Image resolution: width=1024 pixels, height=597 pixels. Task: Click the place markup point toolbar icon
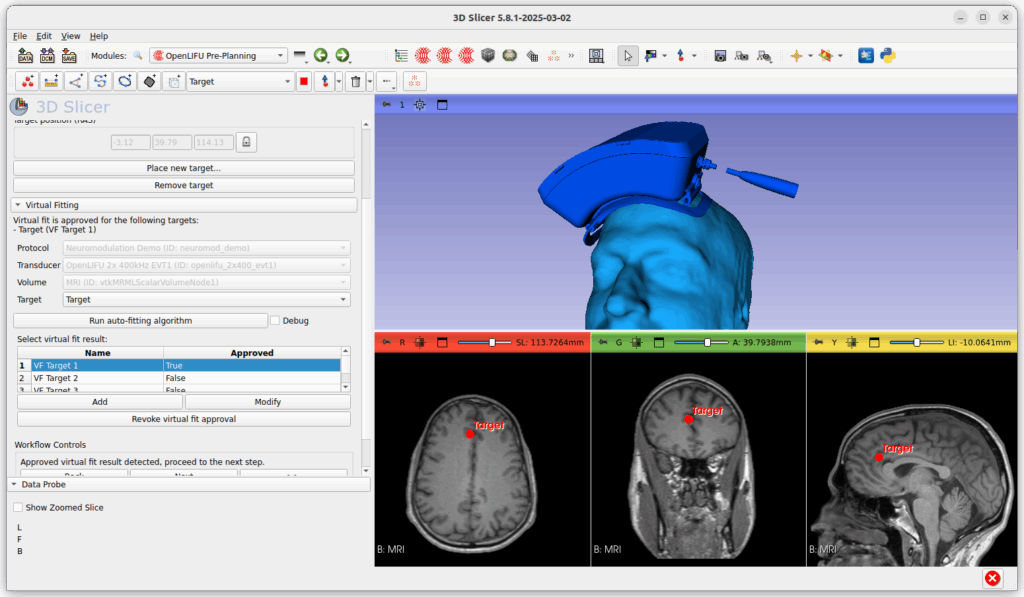pos(680,56)
